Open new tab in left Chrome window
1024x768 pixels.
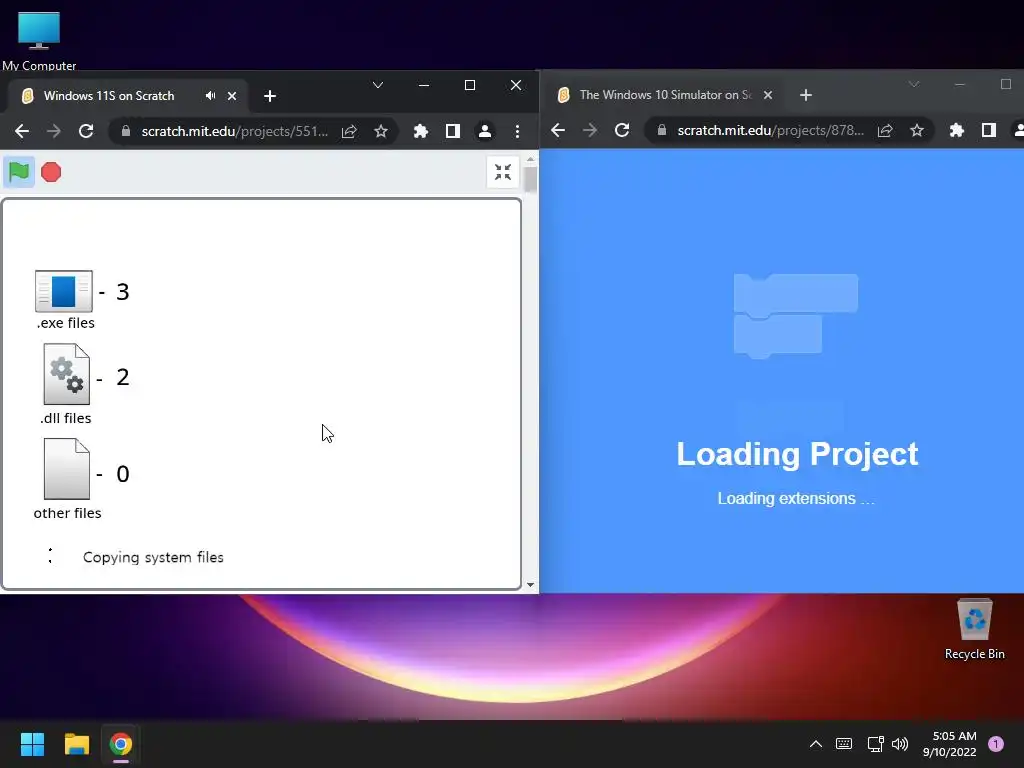click(270, 96)
